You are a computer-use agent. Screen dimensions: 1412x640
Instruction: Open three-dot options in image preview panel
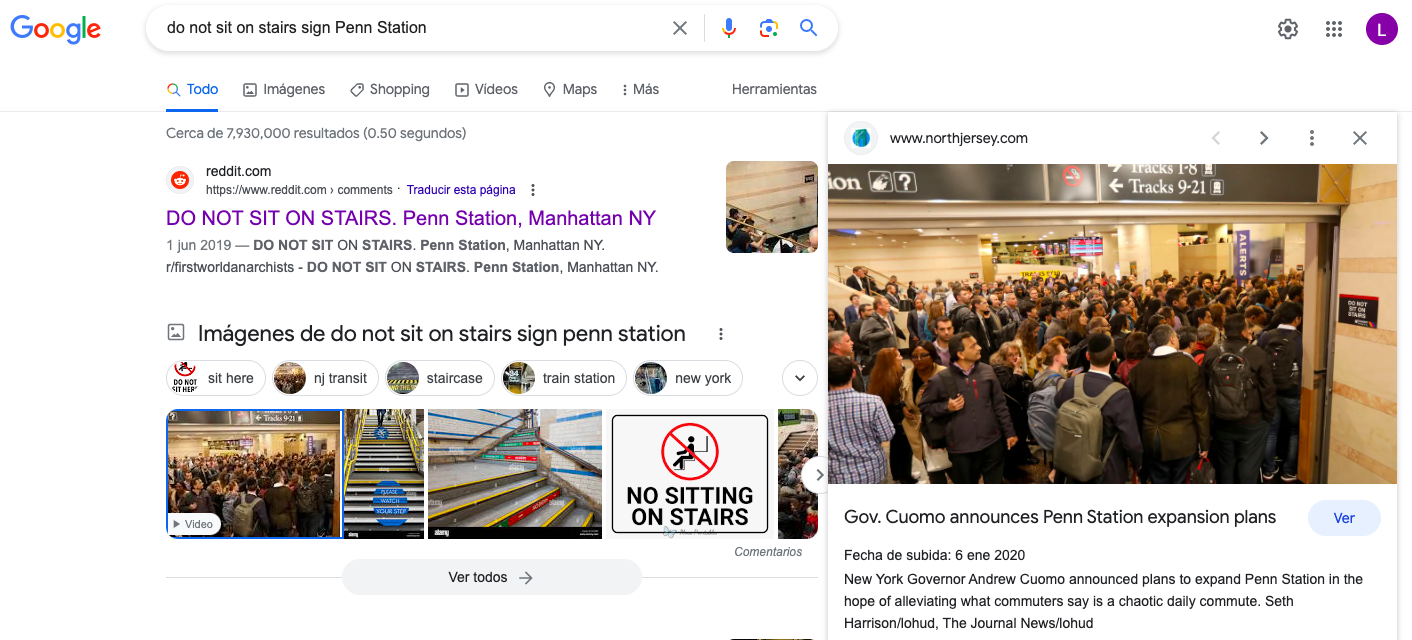coord(1311,138)
